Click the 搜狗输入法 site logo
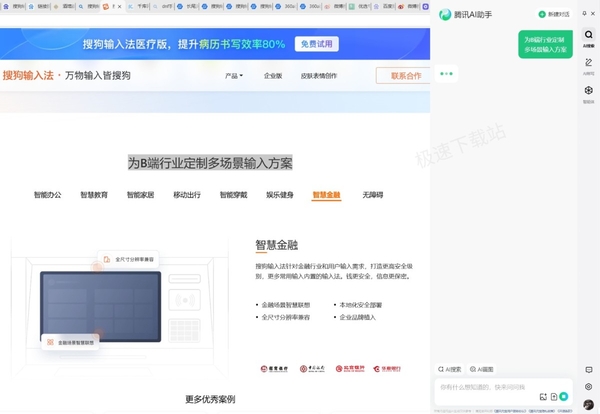Image resolution: width=600 pixels, height=414 pixels. (x=28, y=75)
